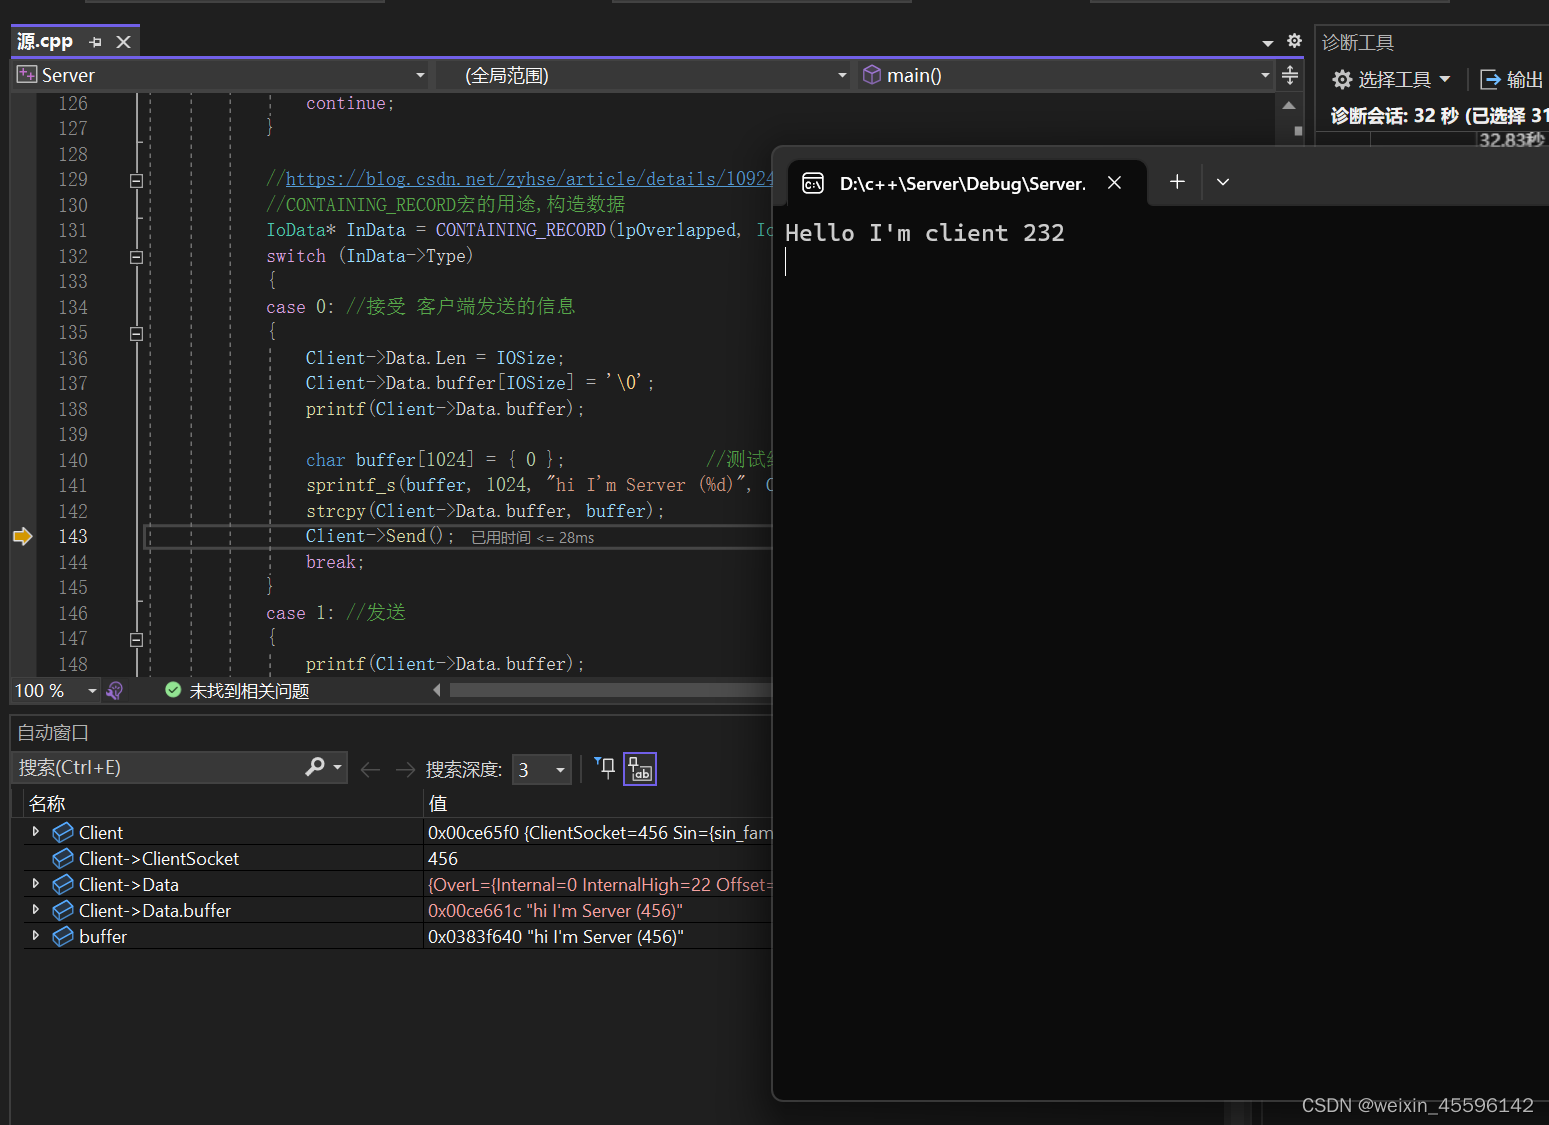1549x1125 pixels.
Task: Toggle the pin icon in the Autos window toolbar
Action: [x=604, y=768]
